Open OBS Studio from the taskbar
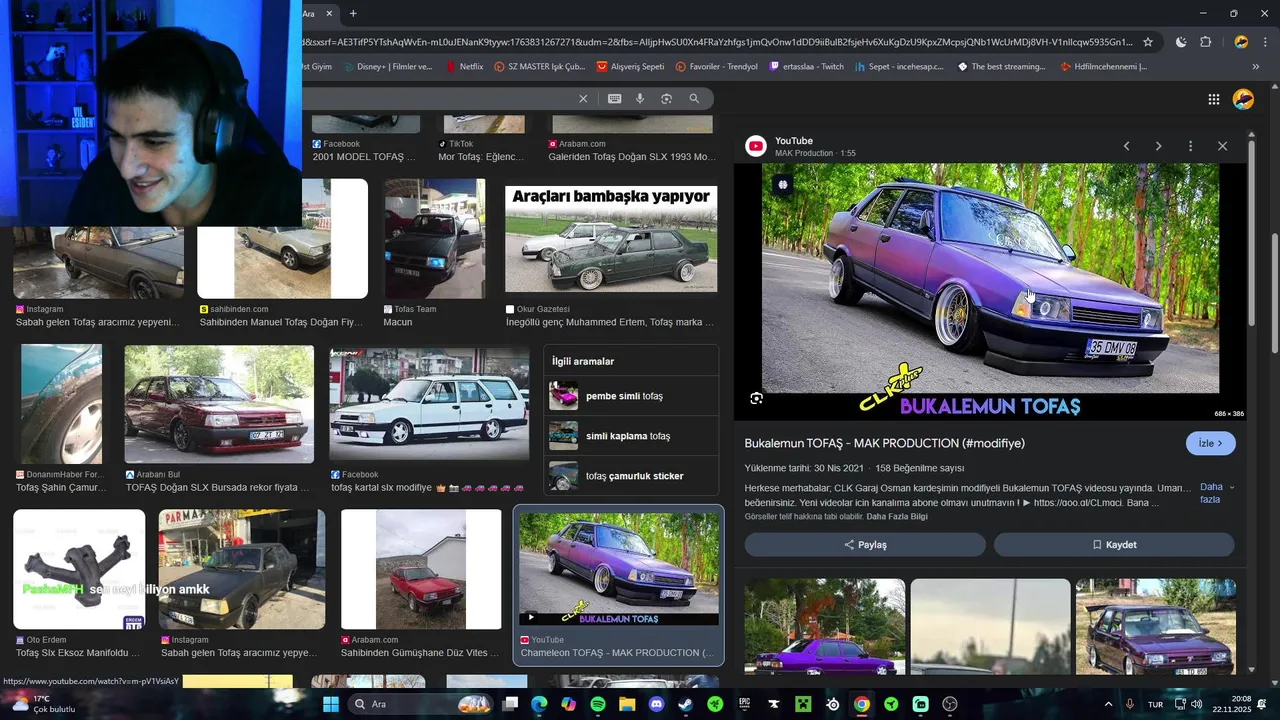This screenshot has width=1280, height=720. (950, 704)
